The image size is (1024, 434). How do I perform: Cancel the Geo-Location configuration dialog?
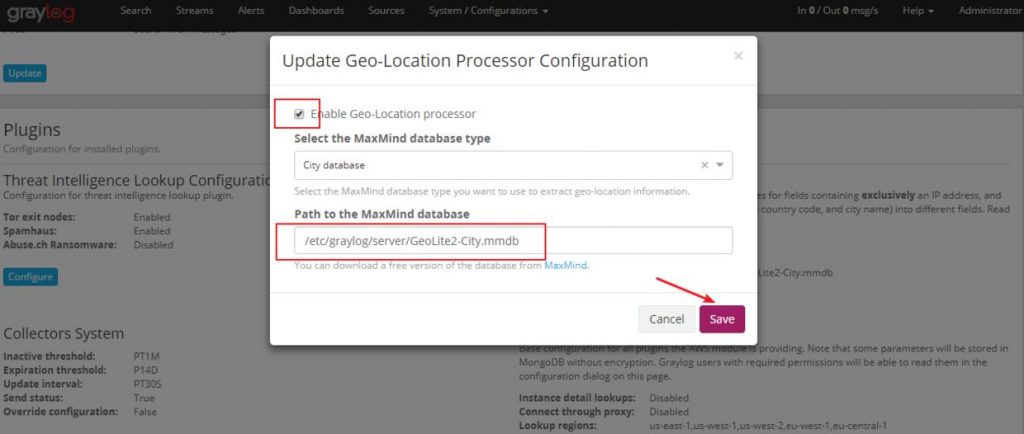click(666, 319)
